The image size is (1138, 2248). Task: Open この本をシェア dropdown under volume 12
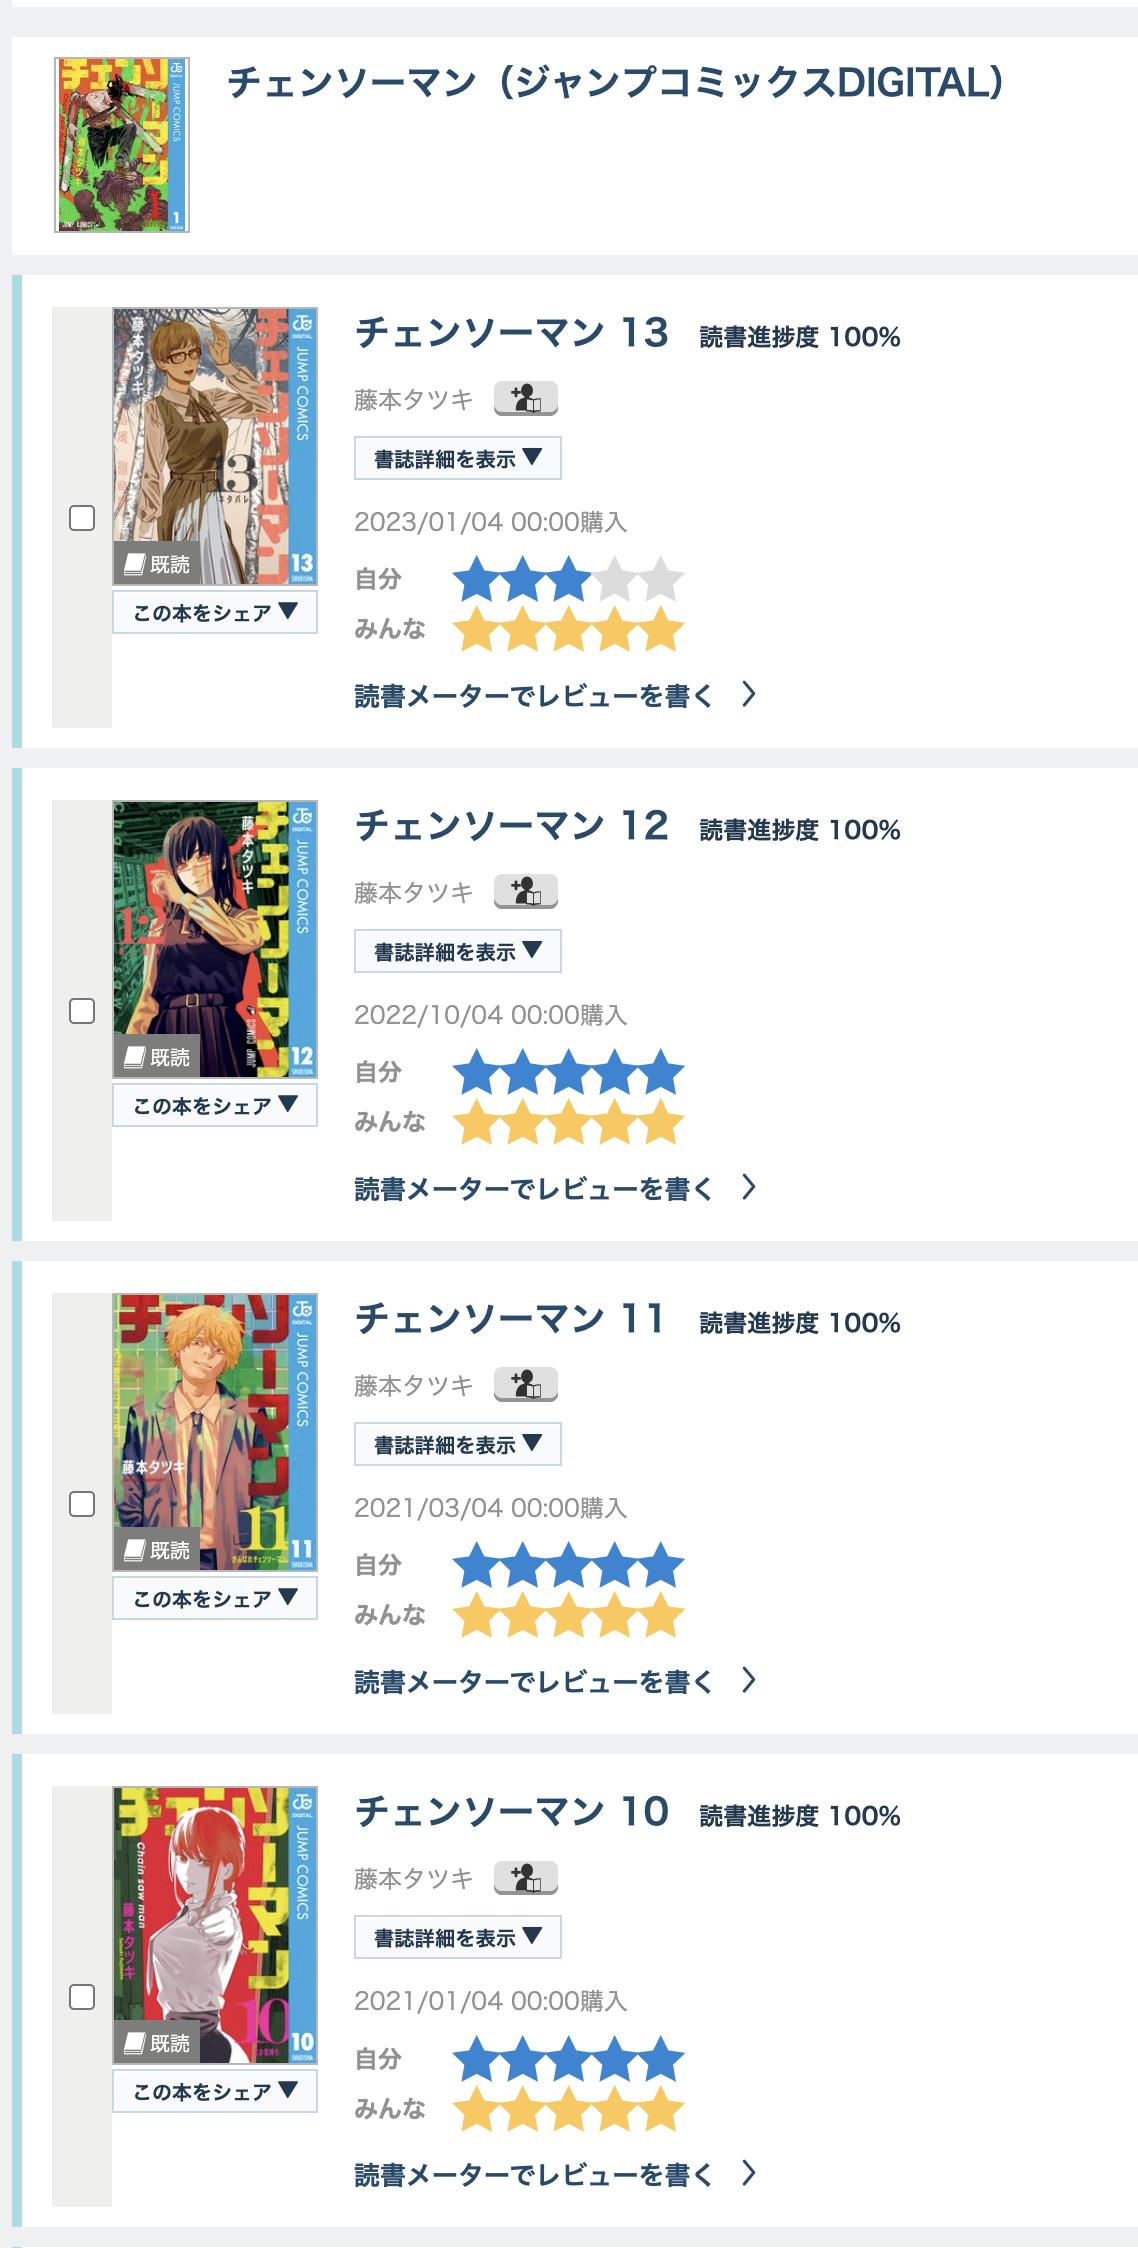click(215, 1106)
